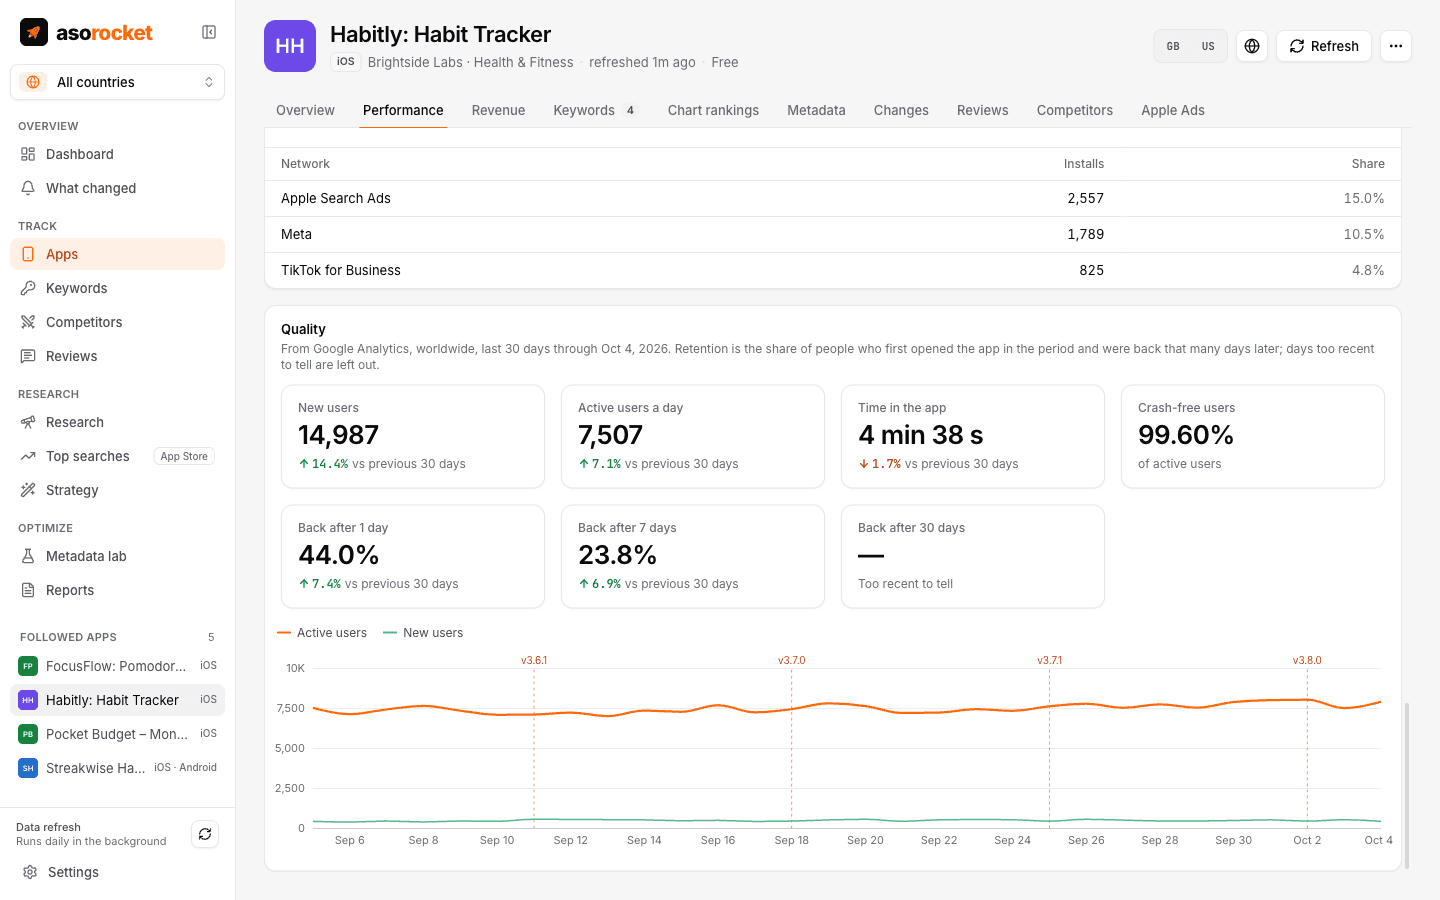Click the Apple Search Ads row

tap(832, 198)
